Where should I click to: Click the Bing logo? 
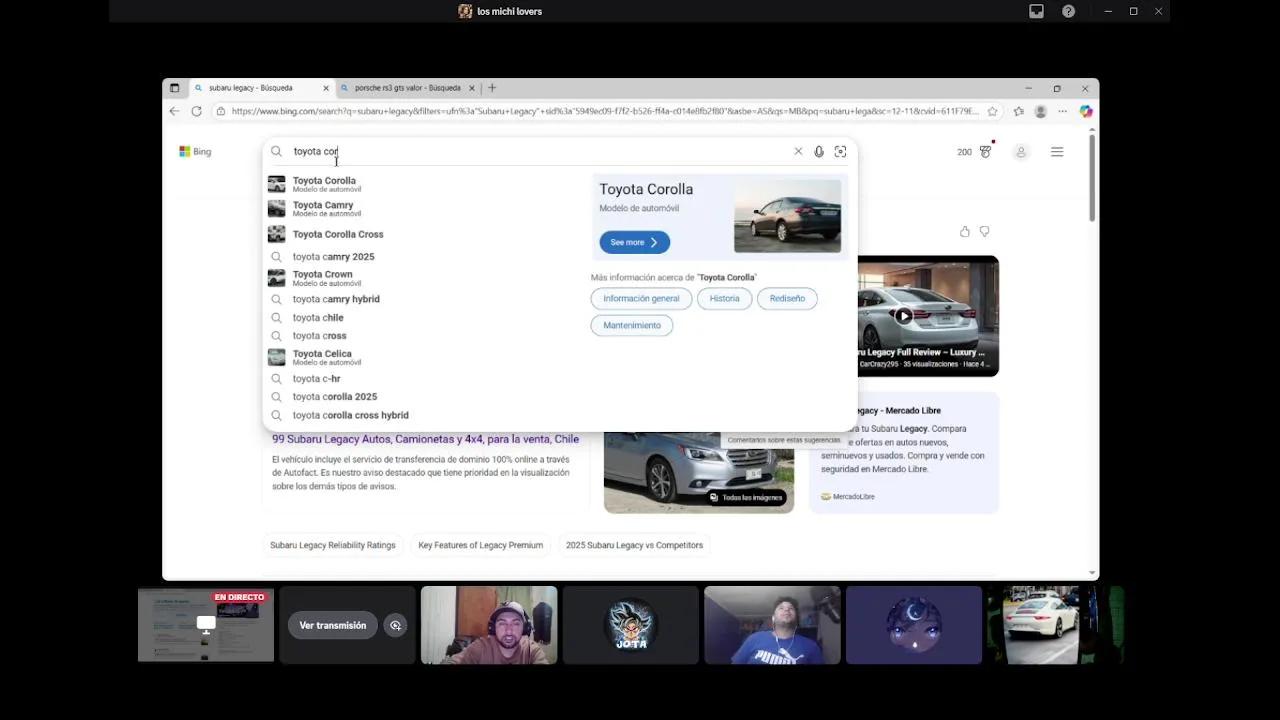tap(195, 152)
